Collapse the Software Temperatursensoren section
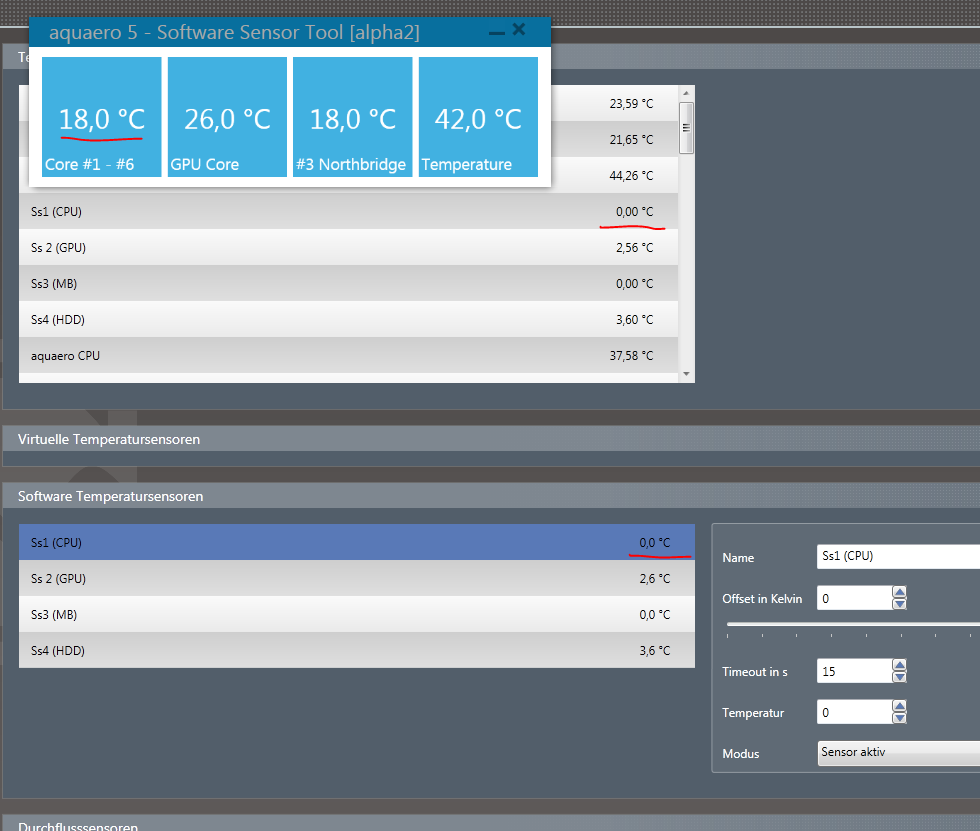This screenshot has height=831, width=980. (491, 496)
